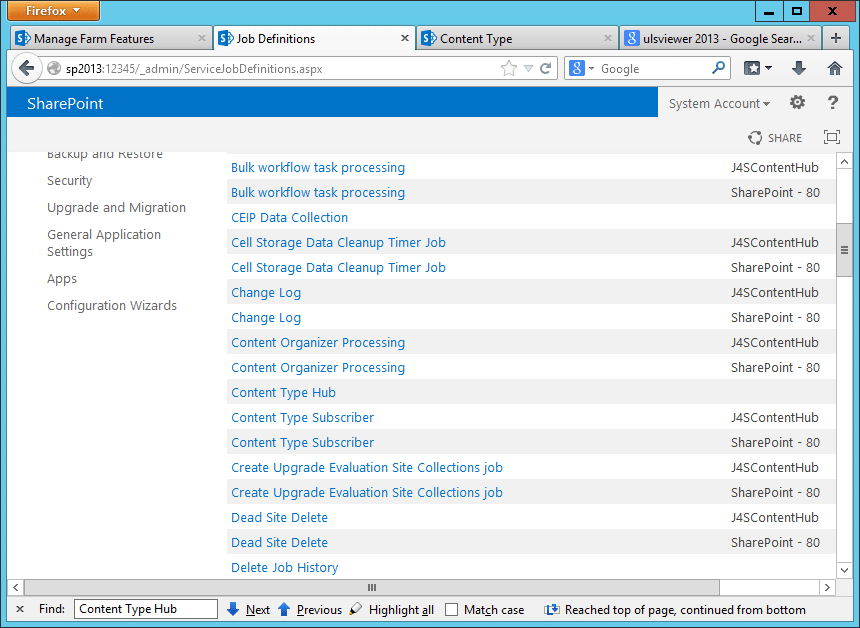Open Apps in the left navigation
Viewport: 860px width, 628px height.
pyautogui.click(x=61, y=279)
